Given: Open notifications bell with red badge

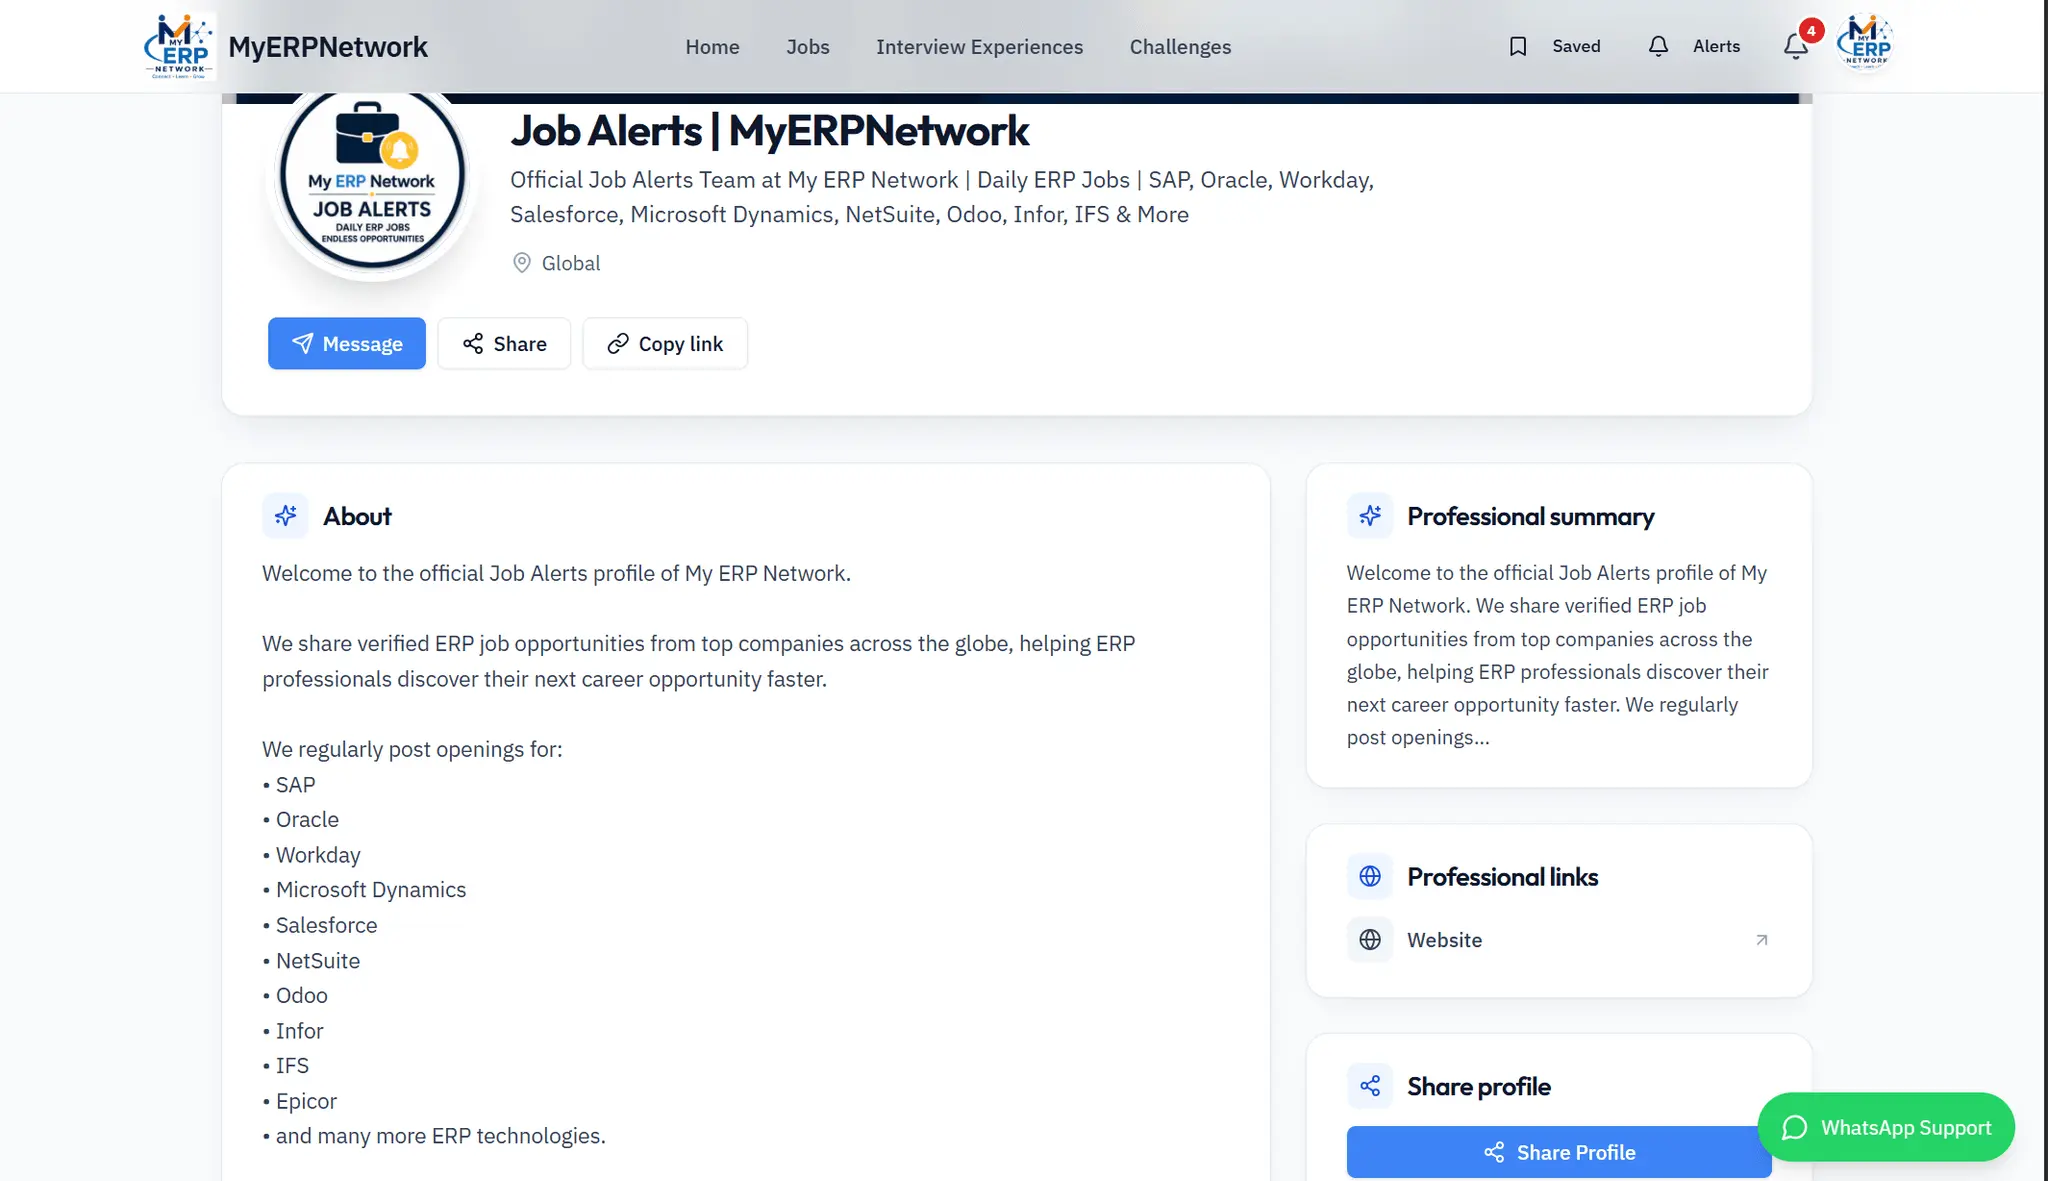Looking at the screenshot, I should click(x=1797, y=46).
